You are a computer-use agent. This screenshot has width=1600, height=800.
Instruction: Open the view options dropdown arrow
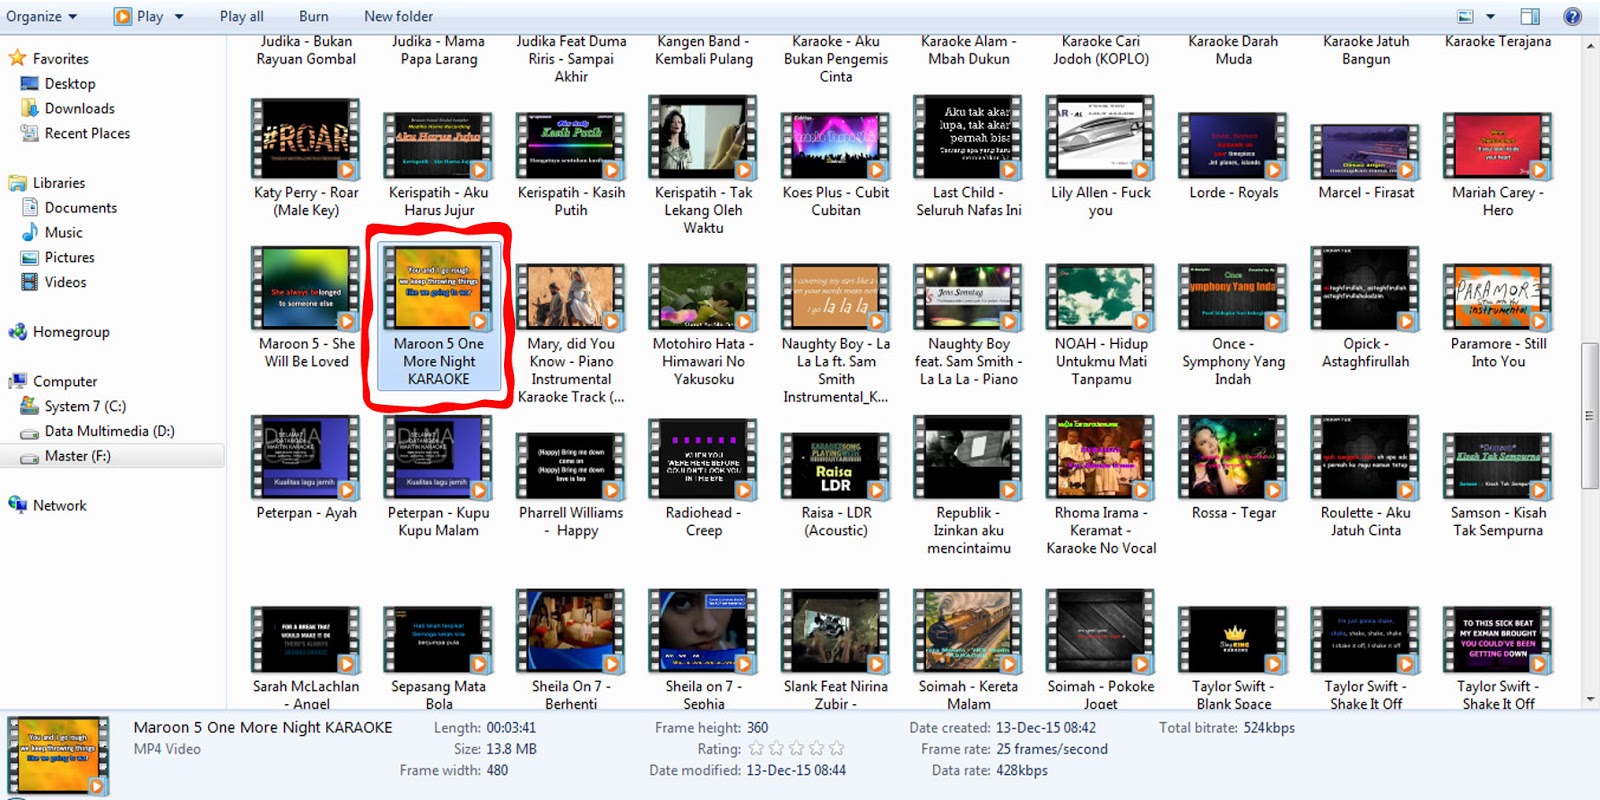click(1490, 16)
